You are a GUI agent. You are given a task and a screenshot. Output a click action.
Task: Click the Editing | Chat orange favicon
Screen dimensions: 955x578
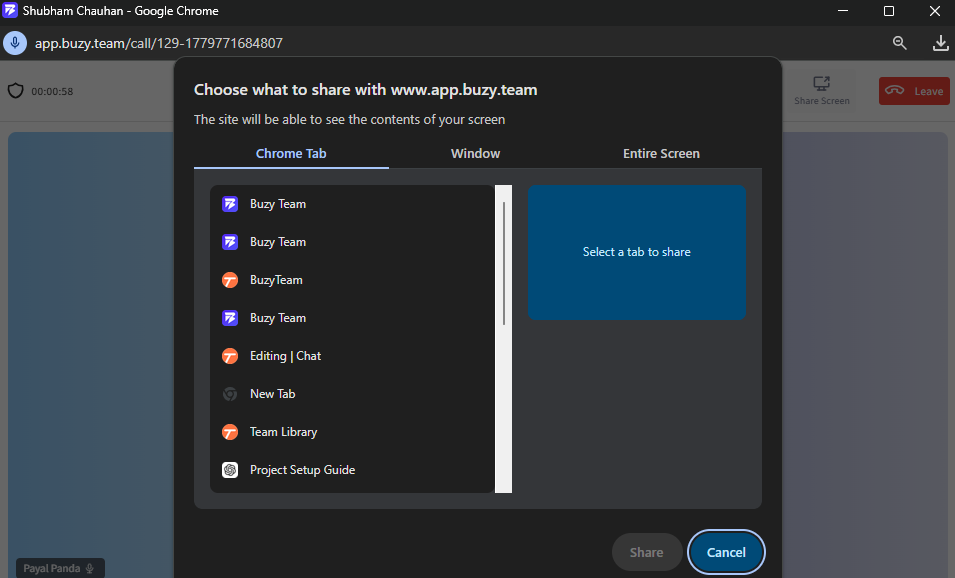[x=230, y=356]
